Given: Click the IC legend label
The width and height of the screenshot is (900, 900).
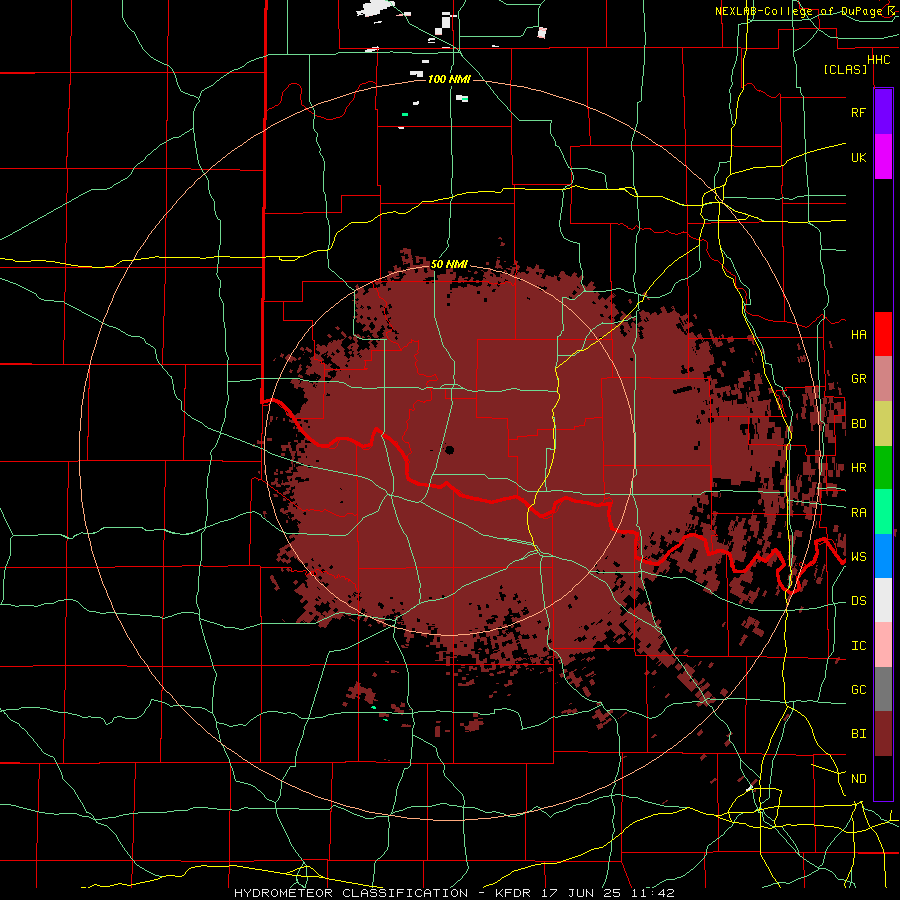Looking at the screenshot, I should (x=858, y=645).
